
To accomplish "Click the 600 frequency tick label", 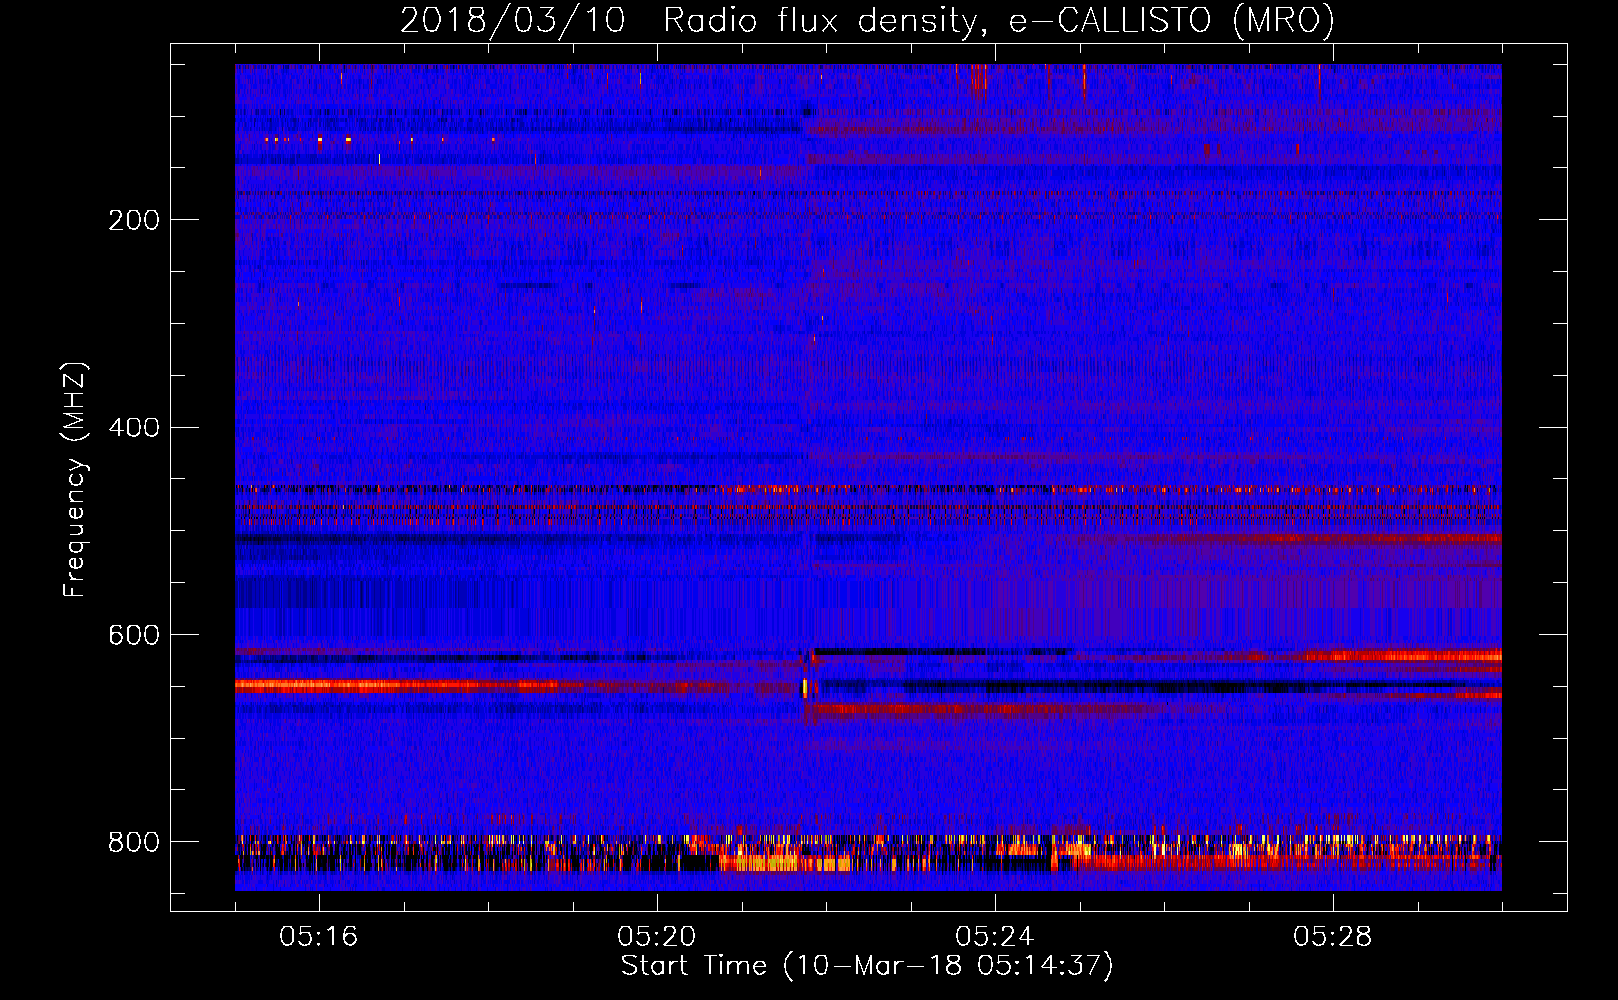I will coord(134,636).
